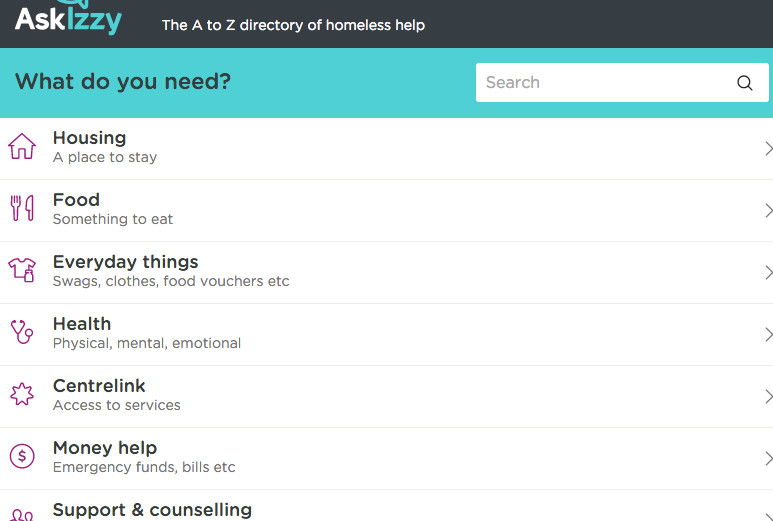The height and width of the screenshot is (521, 773).
Task: Click the Ask Izzy logo
Action: click(69, 18)
